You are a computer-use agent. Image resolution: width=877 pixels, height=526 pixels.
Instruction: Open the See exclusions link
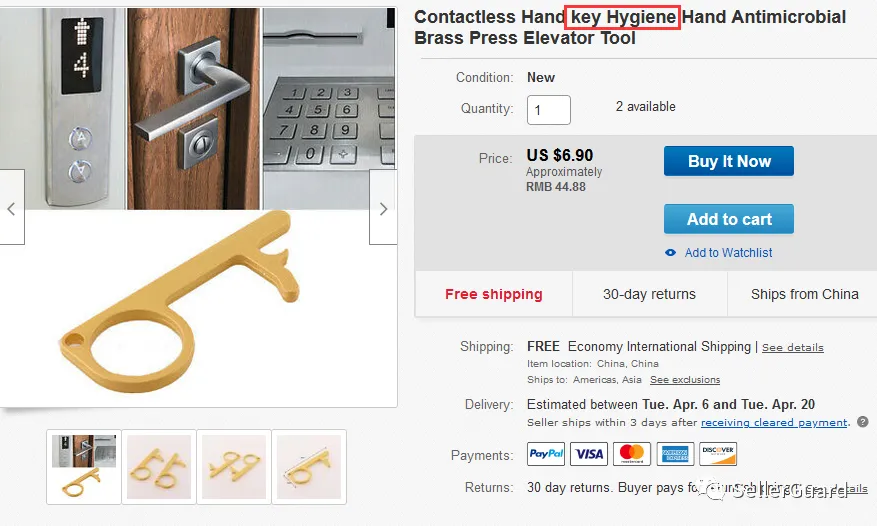pyautogui.click(x=685, y=379)
